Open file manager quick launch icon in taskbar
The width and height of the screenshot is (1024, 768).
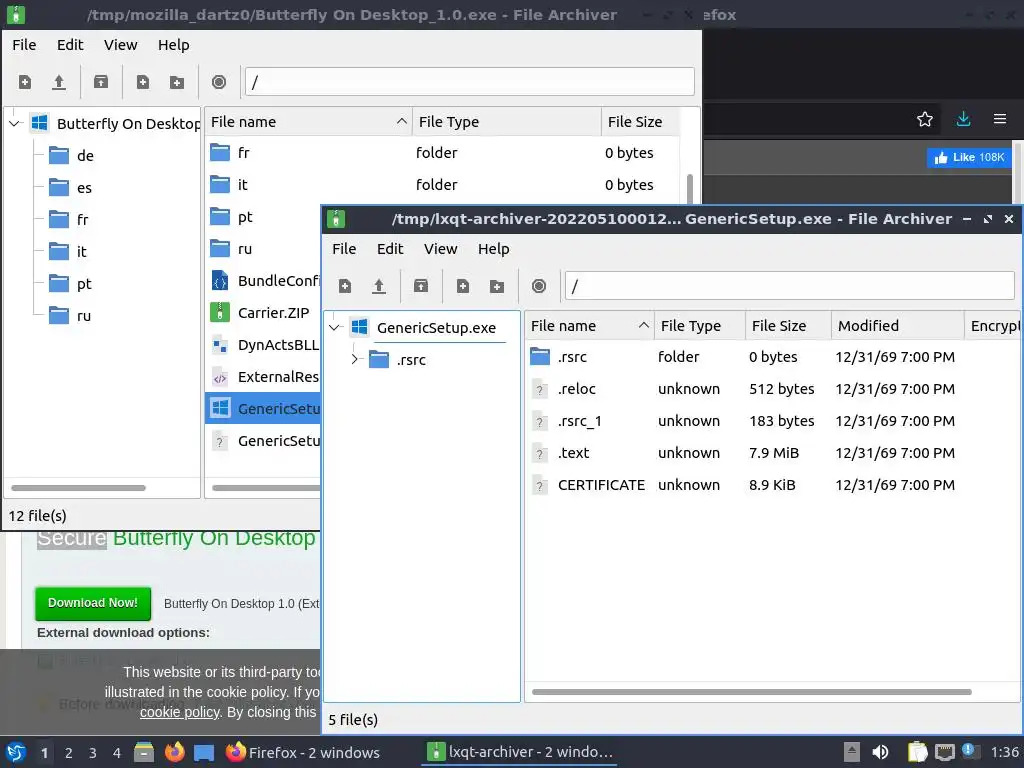coord(144,752)
